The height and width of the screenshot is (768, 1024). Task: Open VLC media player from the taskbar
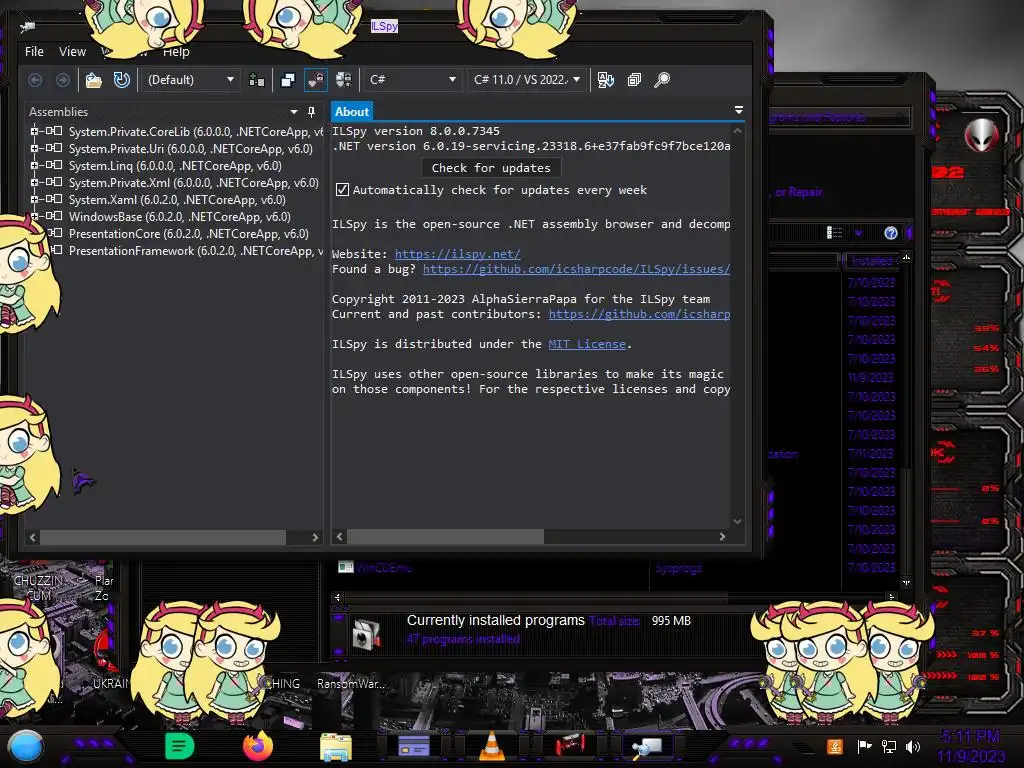tap(492, 746)
